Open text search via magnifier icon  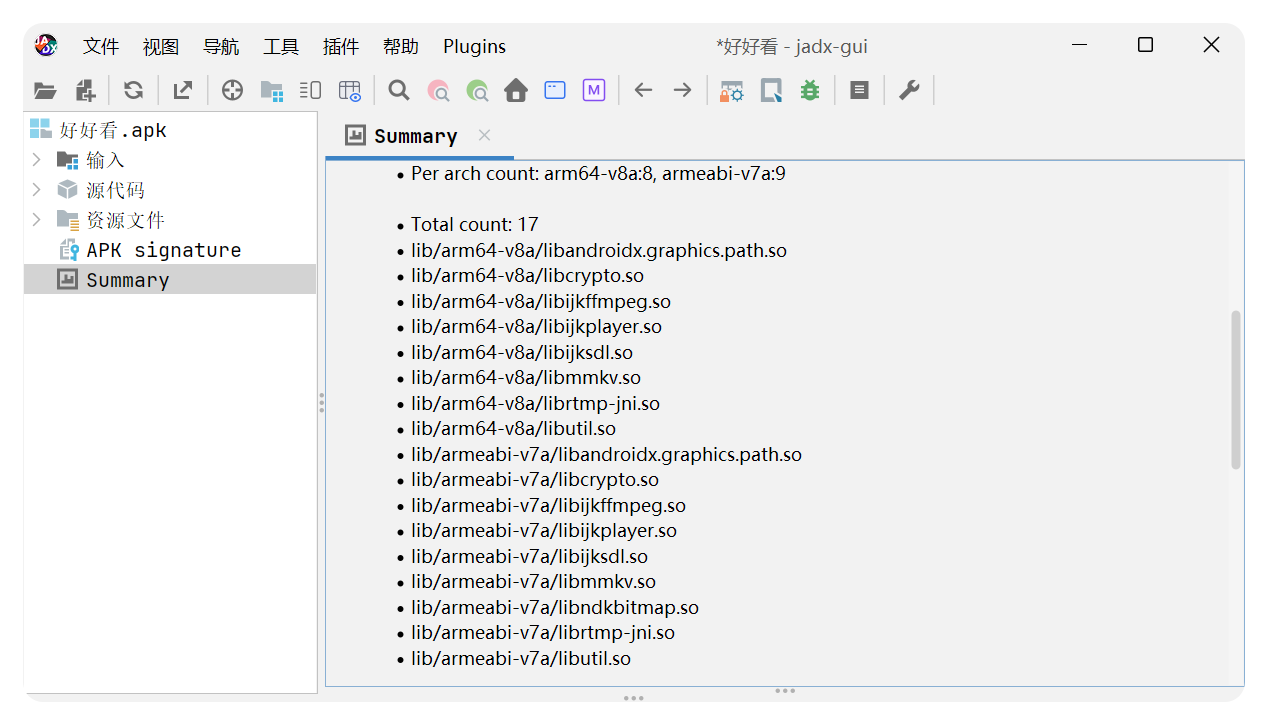(399, 91)
